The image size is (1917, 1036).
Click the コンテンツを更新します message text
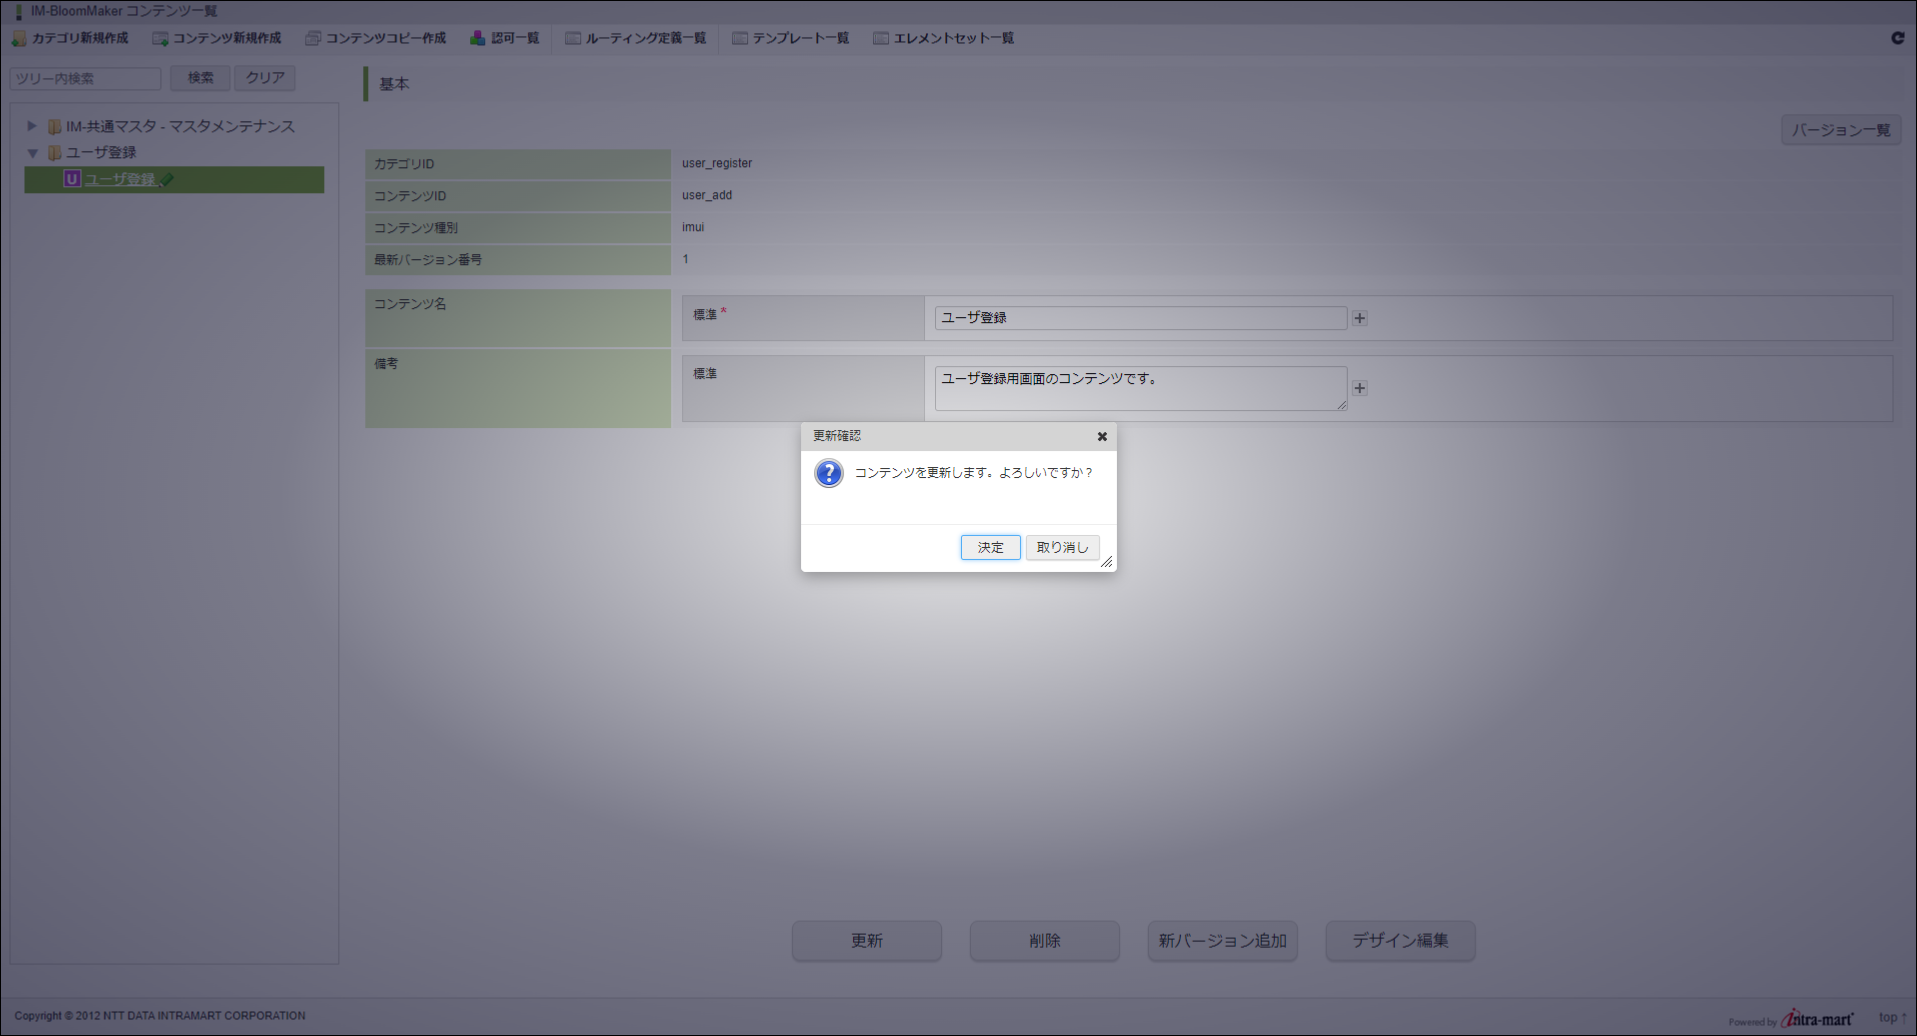tap(974, 473)
